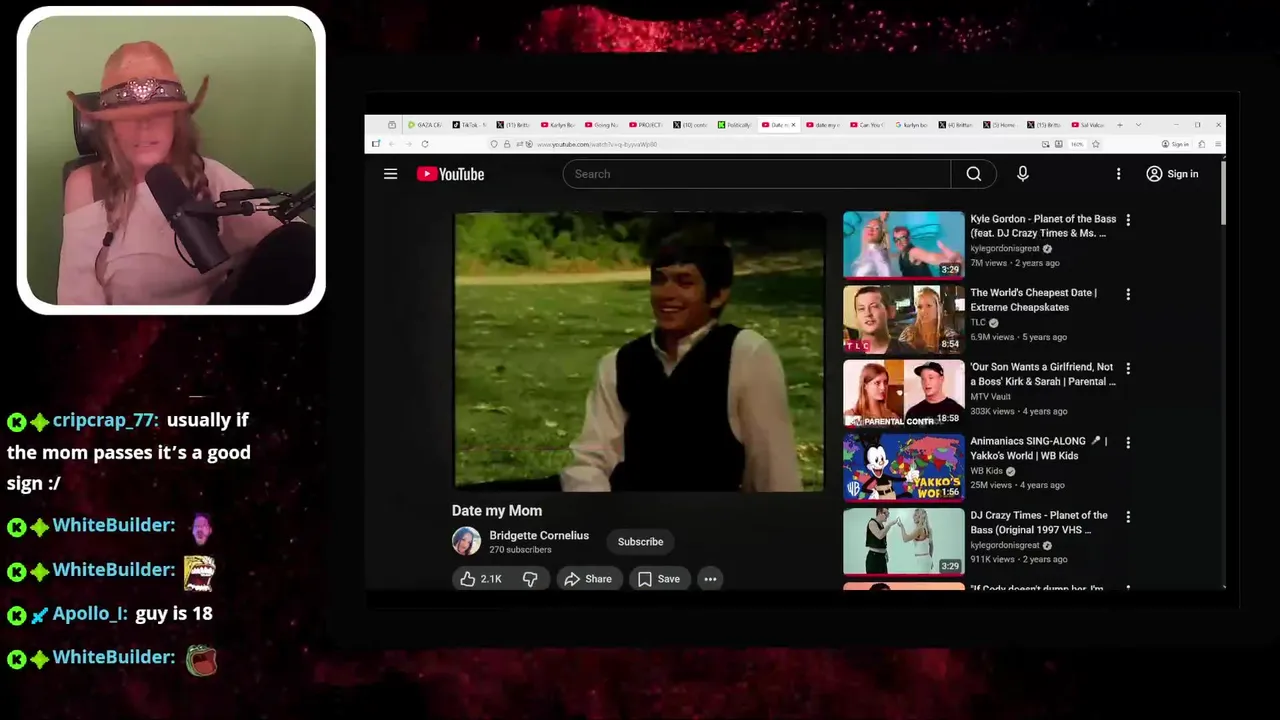Click the magnifier search button
The height and width of the screenshot is (720, 1280).
point(974,174)
